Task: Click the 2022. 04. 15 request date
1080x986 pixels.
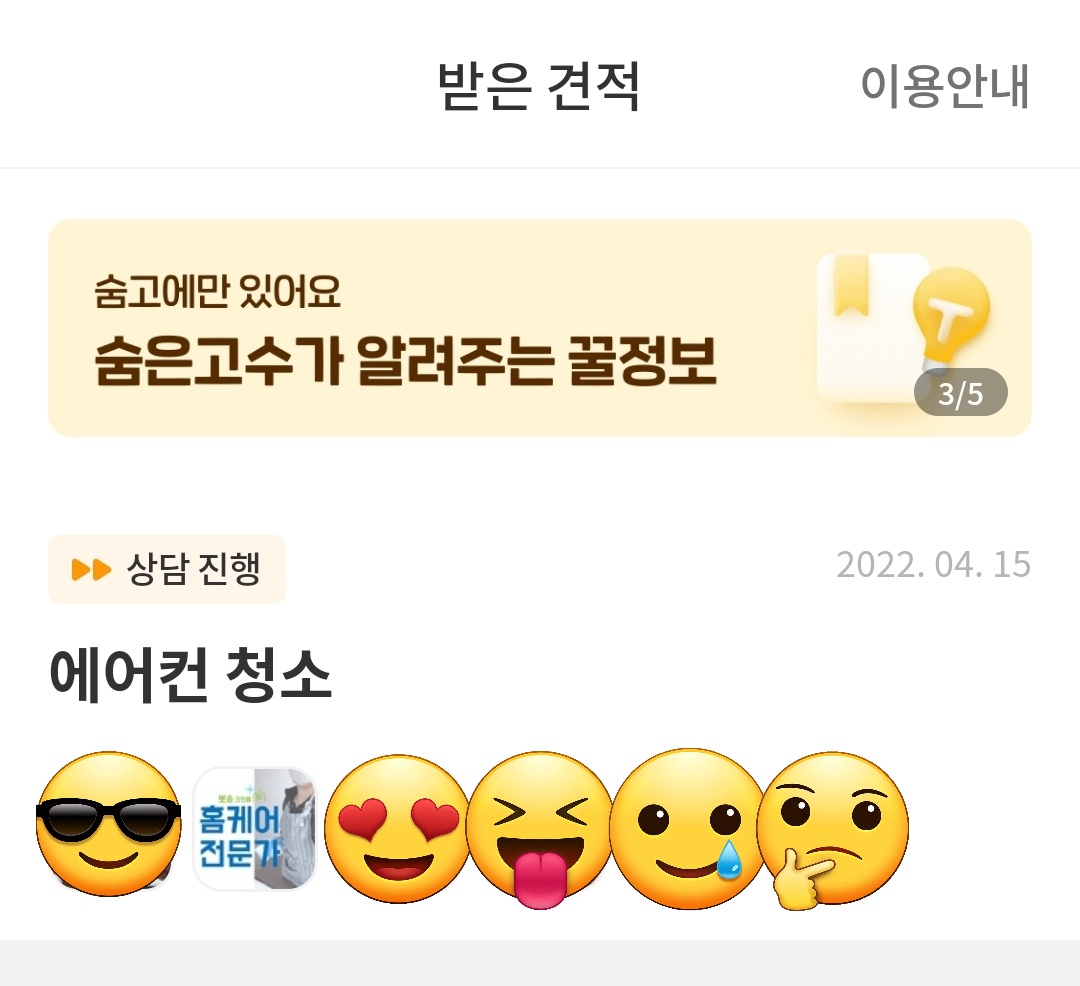Action: click(933, 565)
